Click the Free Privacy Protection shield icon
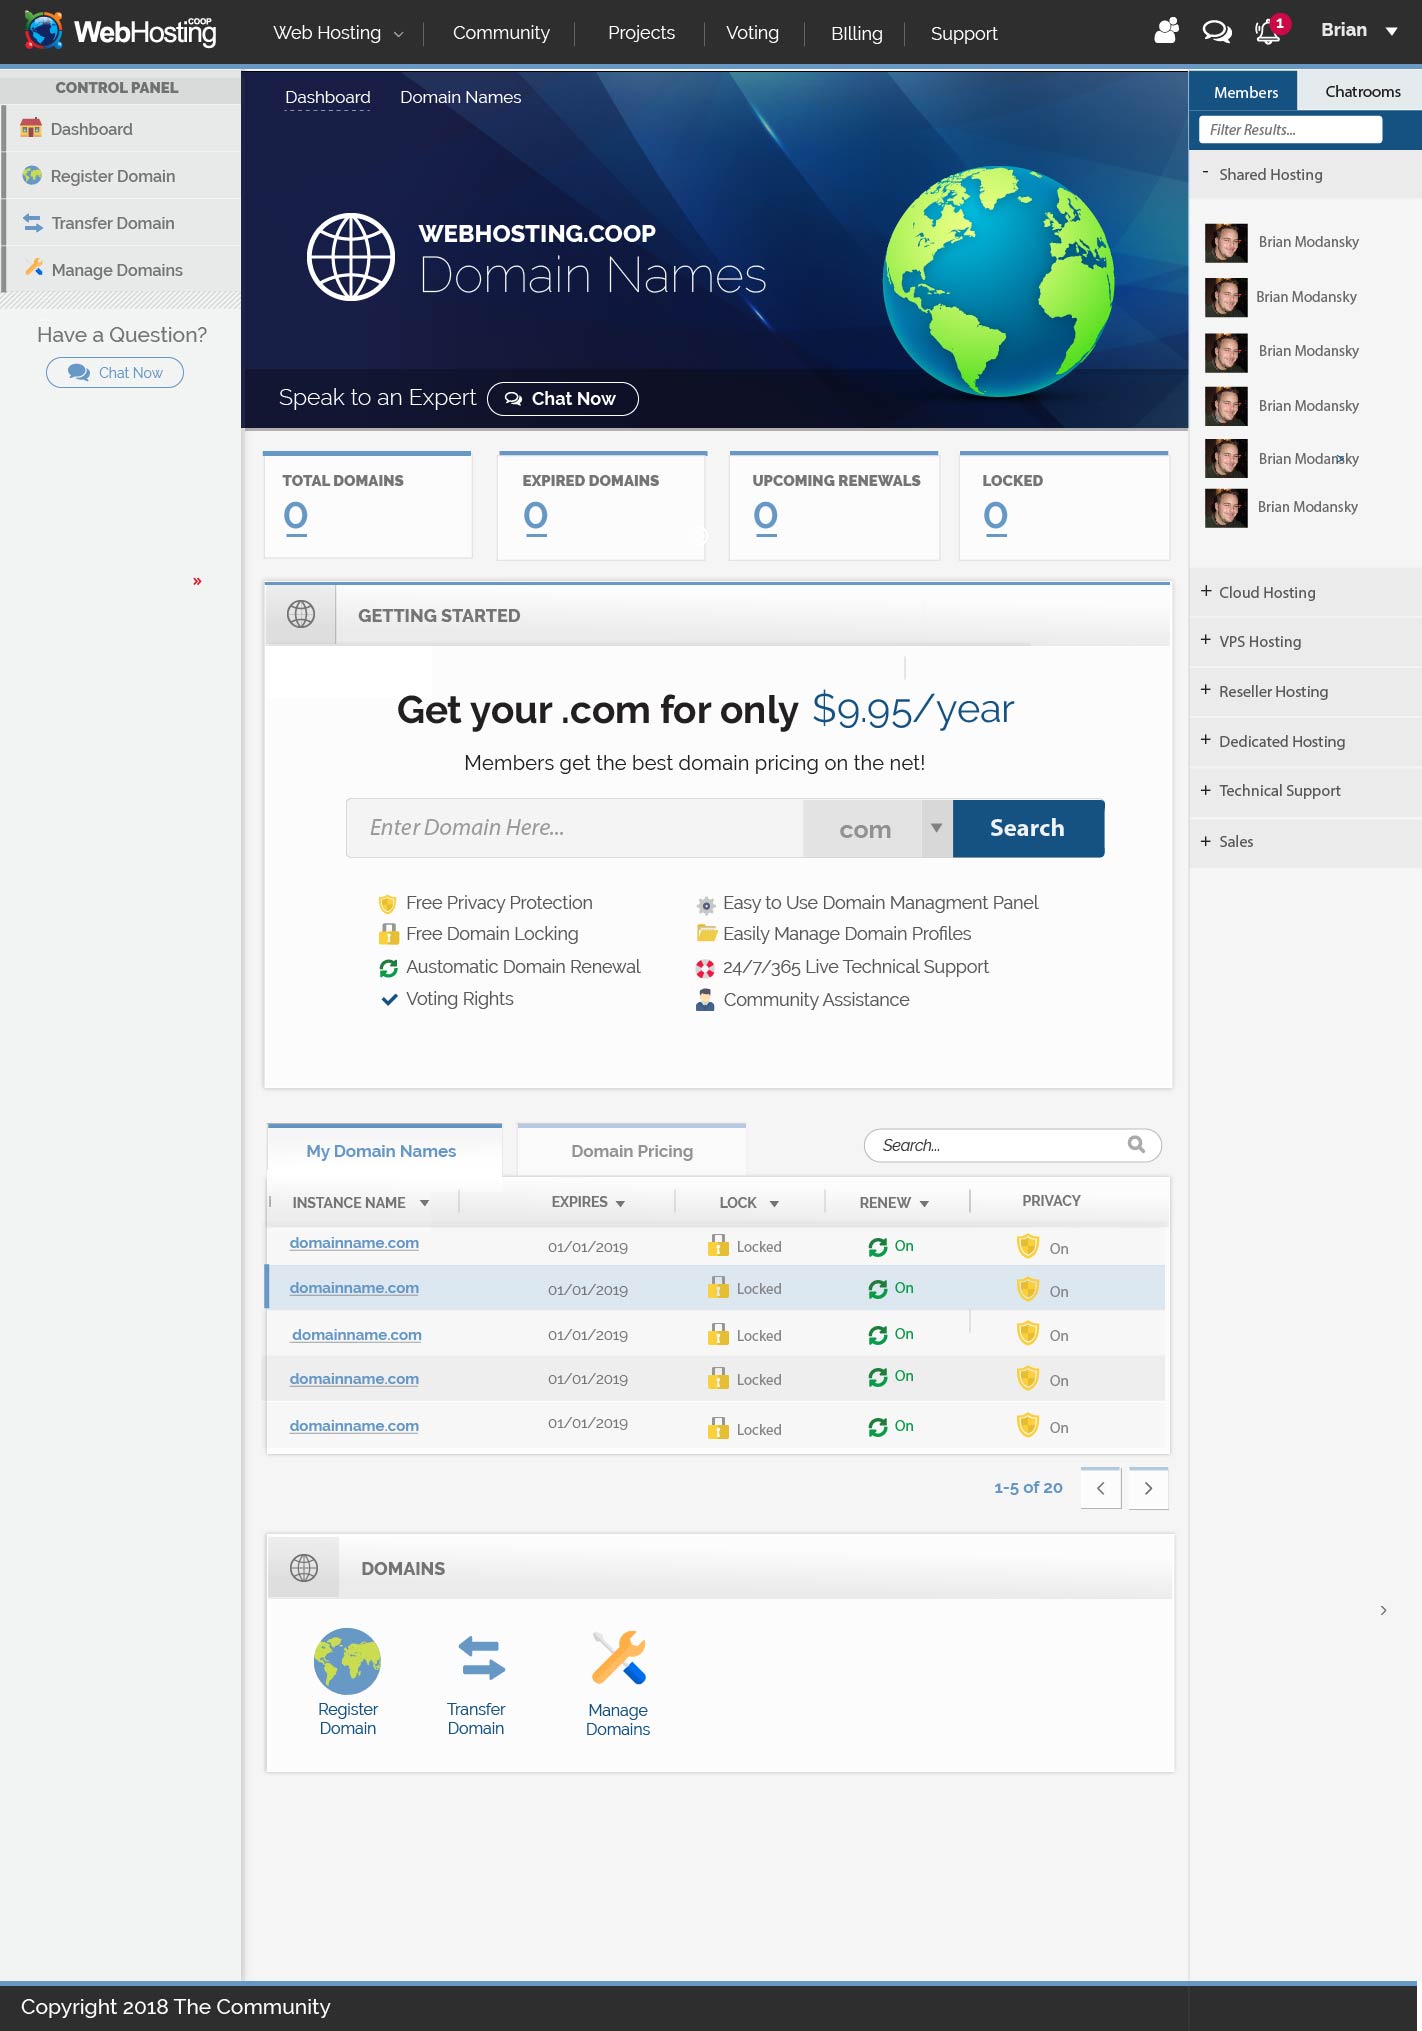This screenshot has width=1422, height=2031. coord(387,904)
